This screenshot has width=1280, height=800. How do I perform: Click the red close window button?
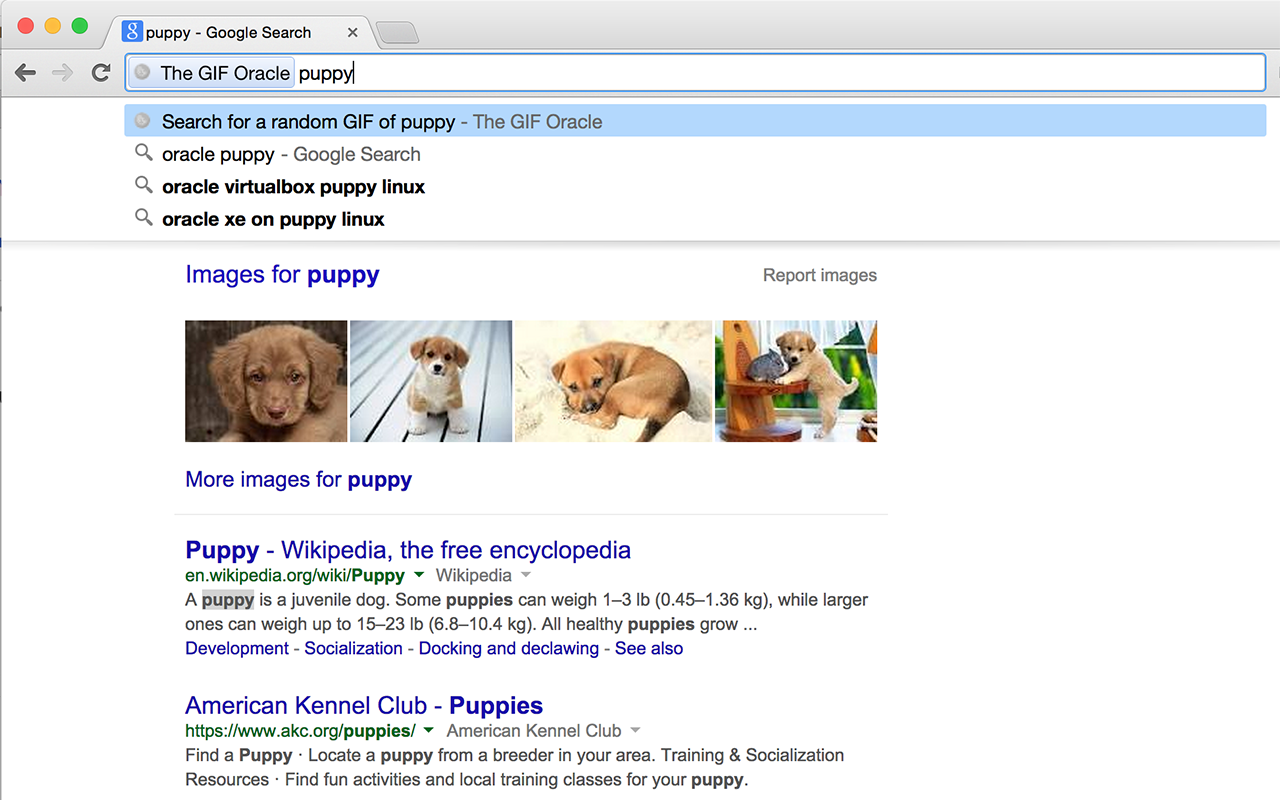point(27,26)
